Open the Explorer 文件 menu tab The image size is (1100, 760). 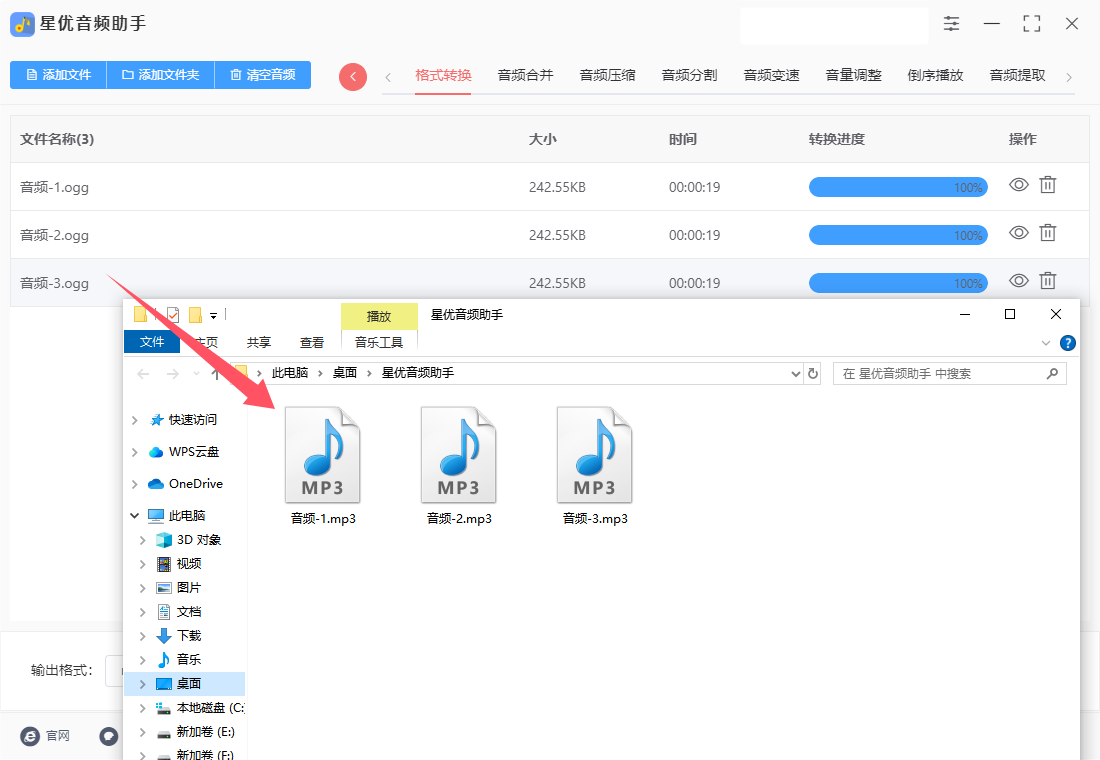tap(152, 342)
